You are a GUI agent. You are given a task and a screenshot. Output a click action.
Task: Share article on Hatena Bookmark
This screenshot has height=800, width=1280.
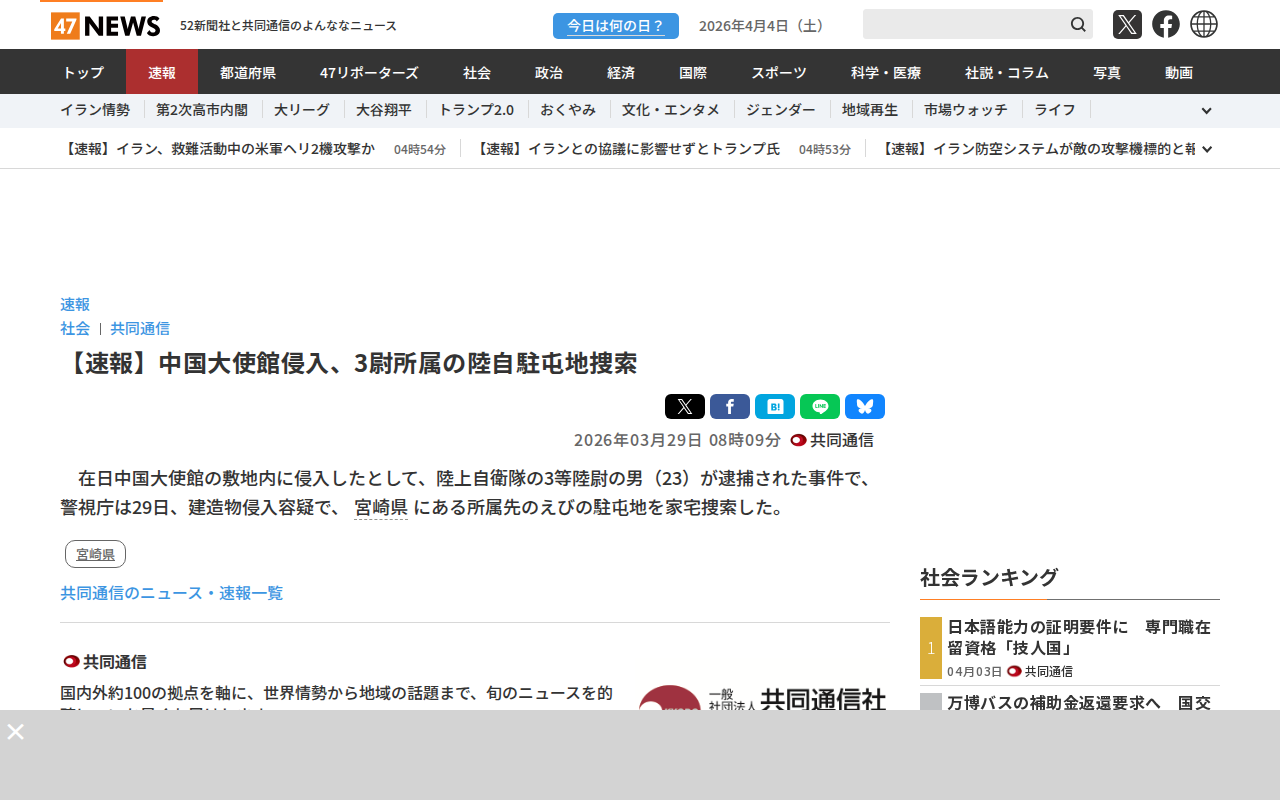(x=775, y=406)
